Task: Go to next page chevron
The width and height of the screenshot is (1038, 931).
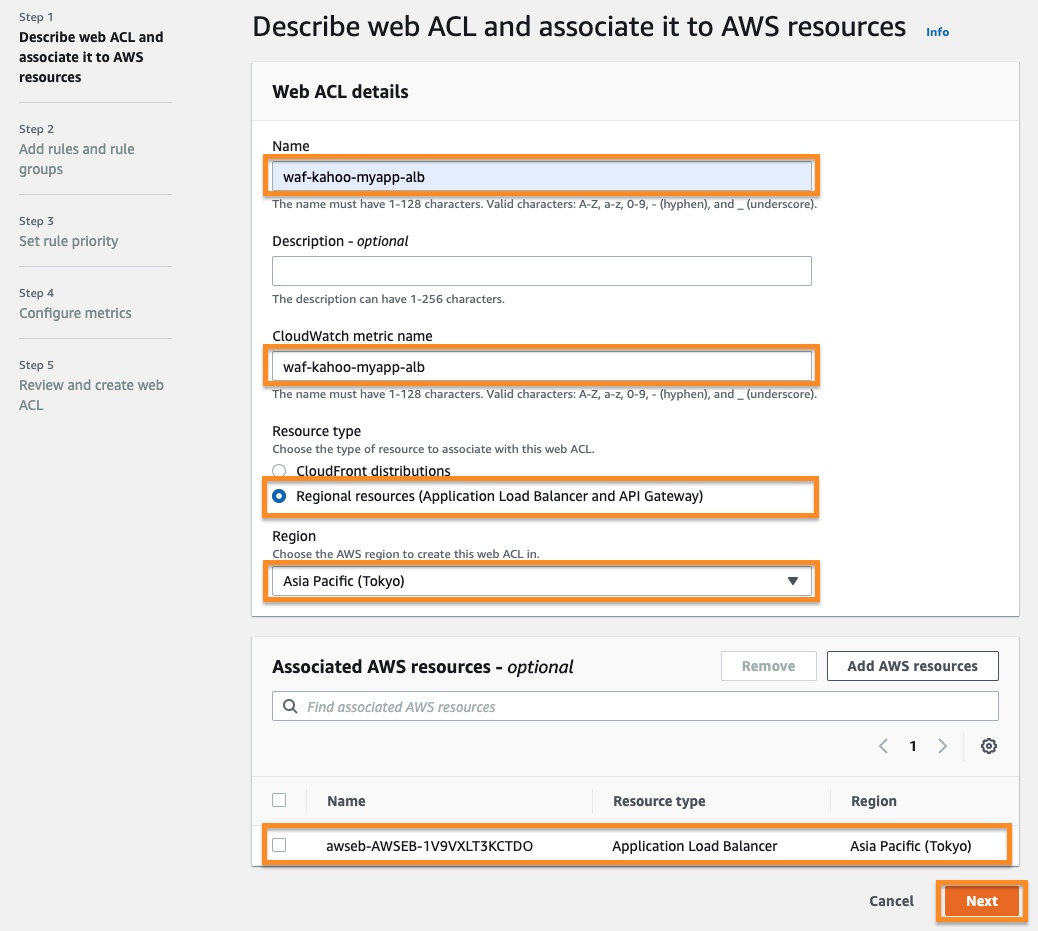Action: click(942, 746)
